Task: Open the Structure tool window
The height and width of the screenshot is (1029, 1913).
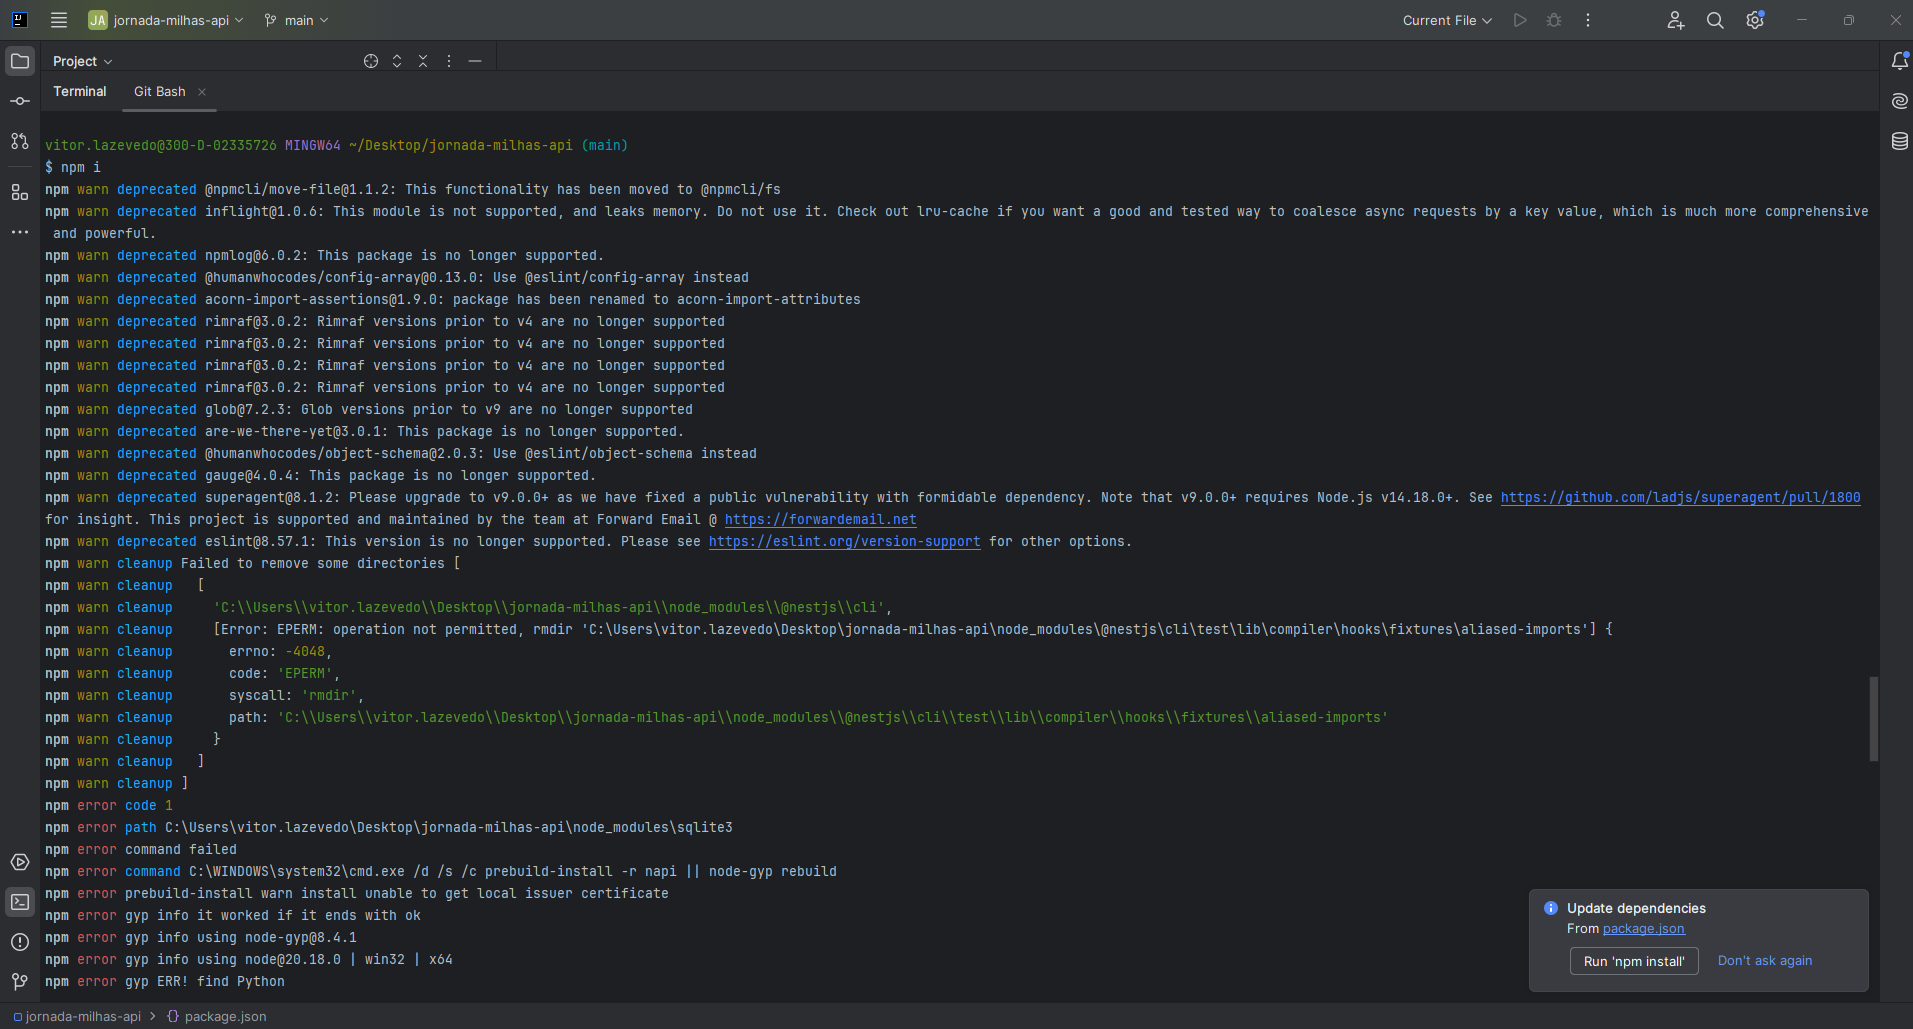Action: tap(20, 192)
